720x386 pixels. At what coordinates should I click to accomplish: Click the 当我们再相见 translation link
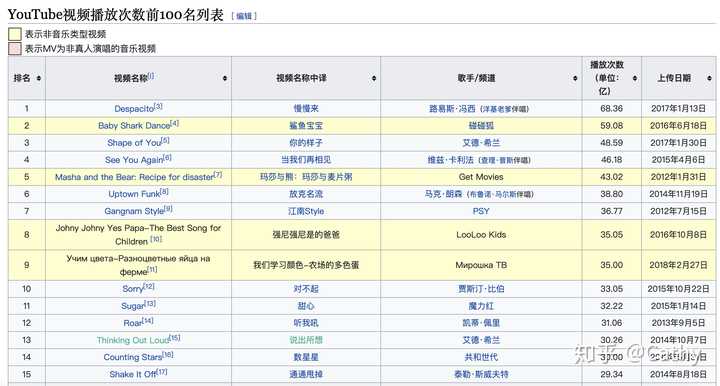[306, 160]
